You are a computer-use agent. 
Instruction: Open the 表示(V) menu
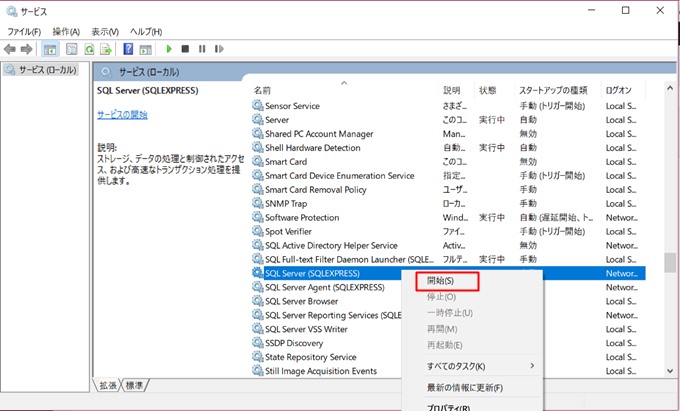tap(105, 32)
